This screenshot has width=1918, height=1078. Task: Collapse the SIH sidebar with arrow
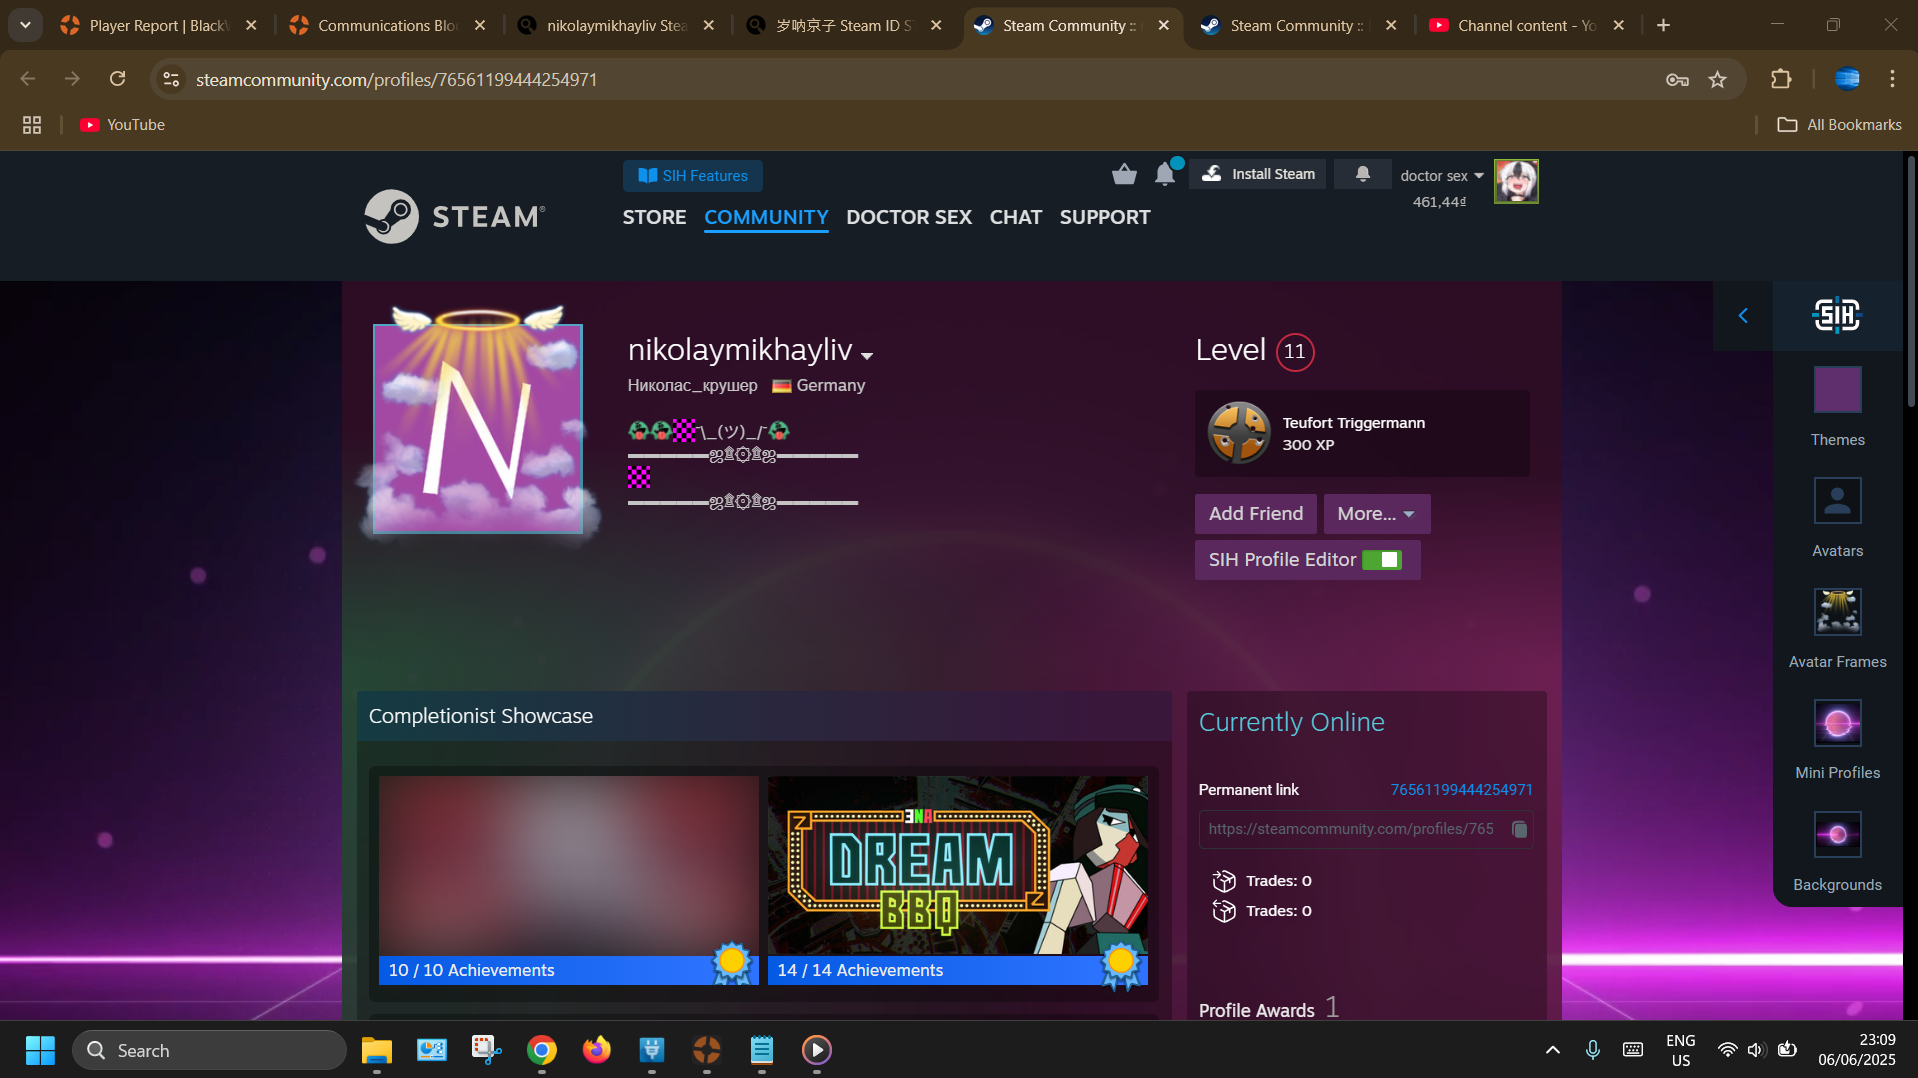1743,316
